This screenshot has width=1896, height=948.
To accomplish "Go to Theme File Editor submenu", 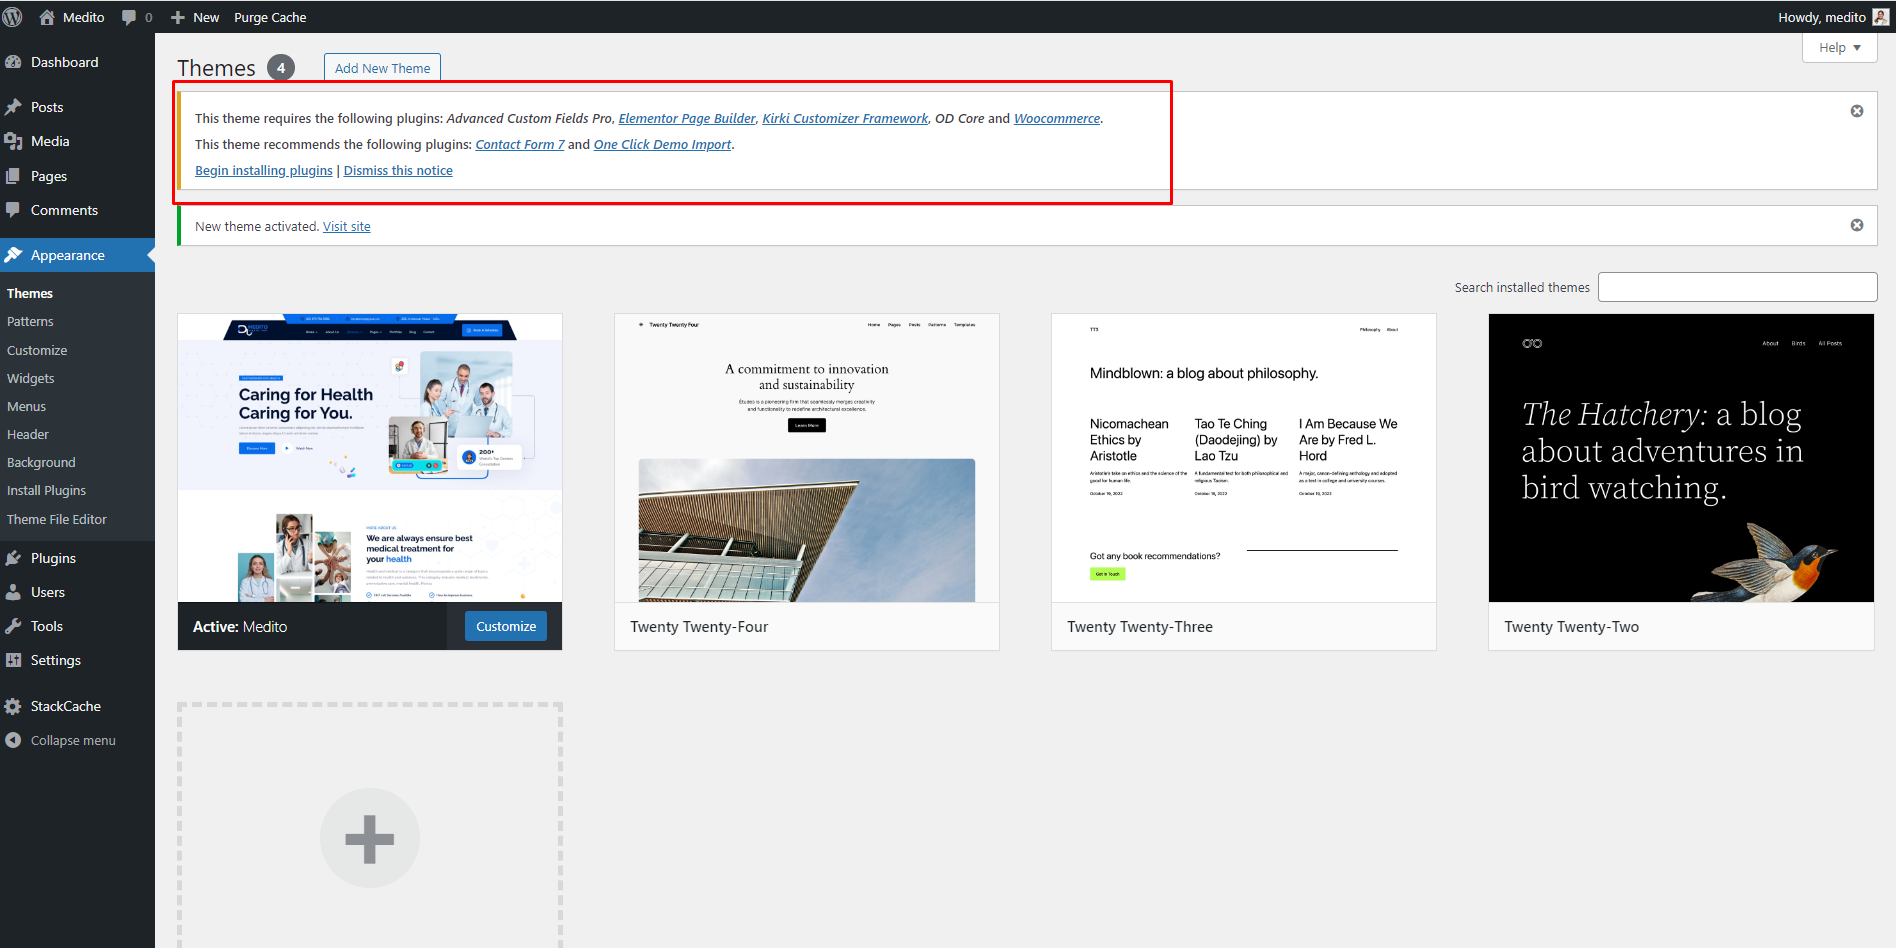I will pos(57,519).
